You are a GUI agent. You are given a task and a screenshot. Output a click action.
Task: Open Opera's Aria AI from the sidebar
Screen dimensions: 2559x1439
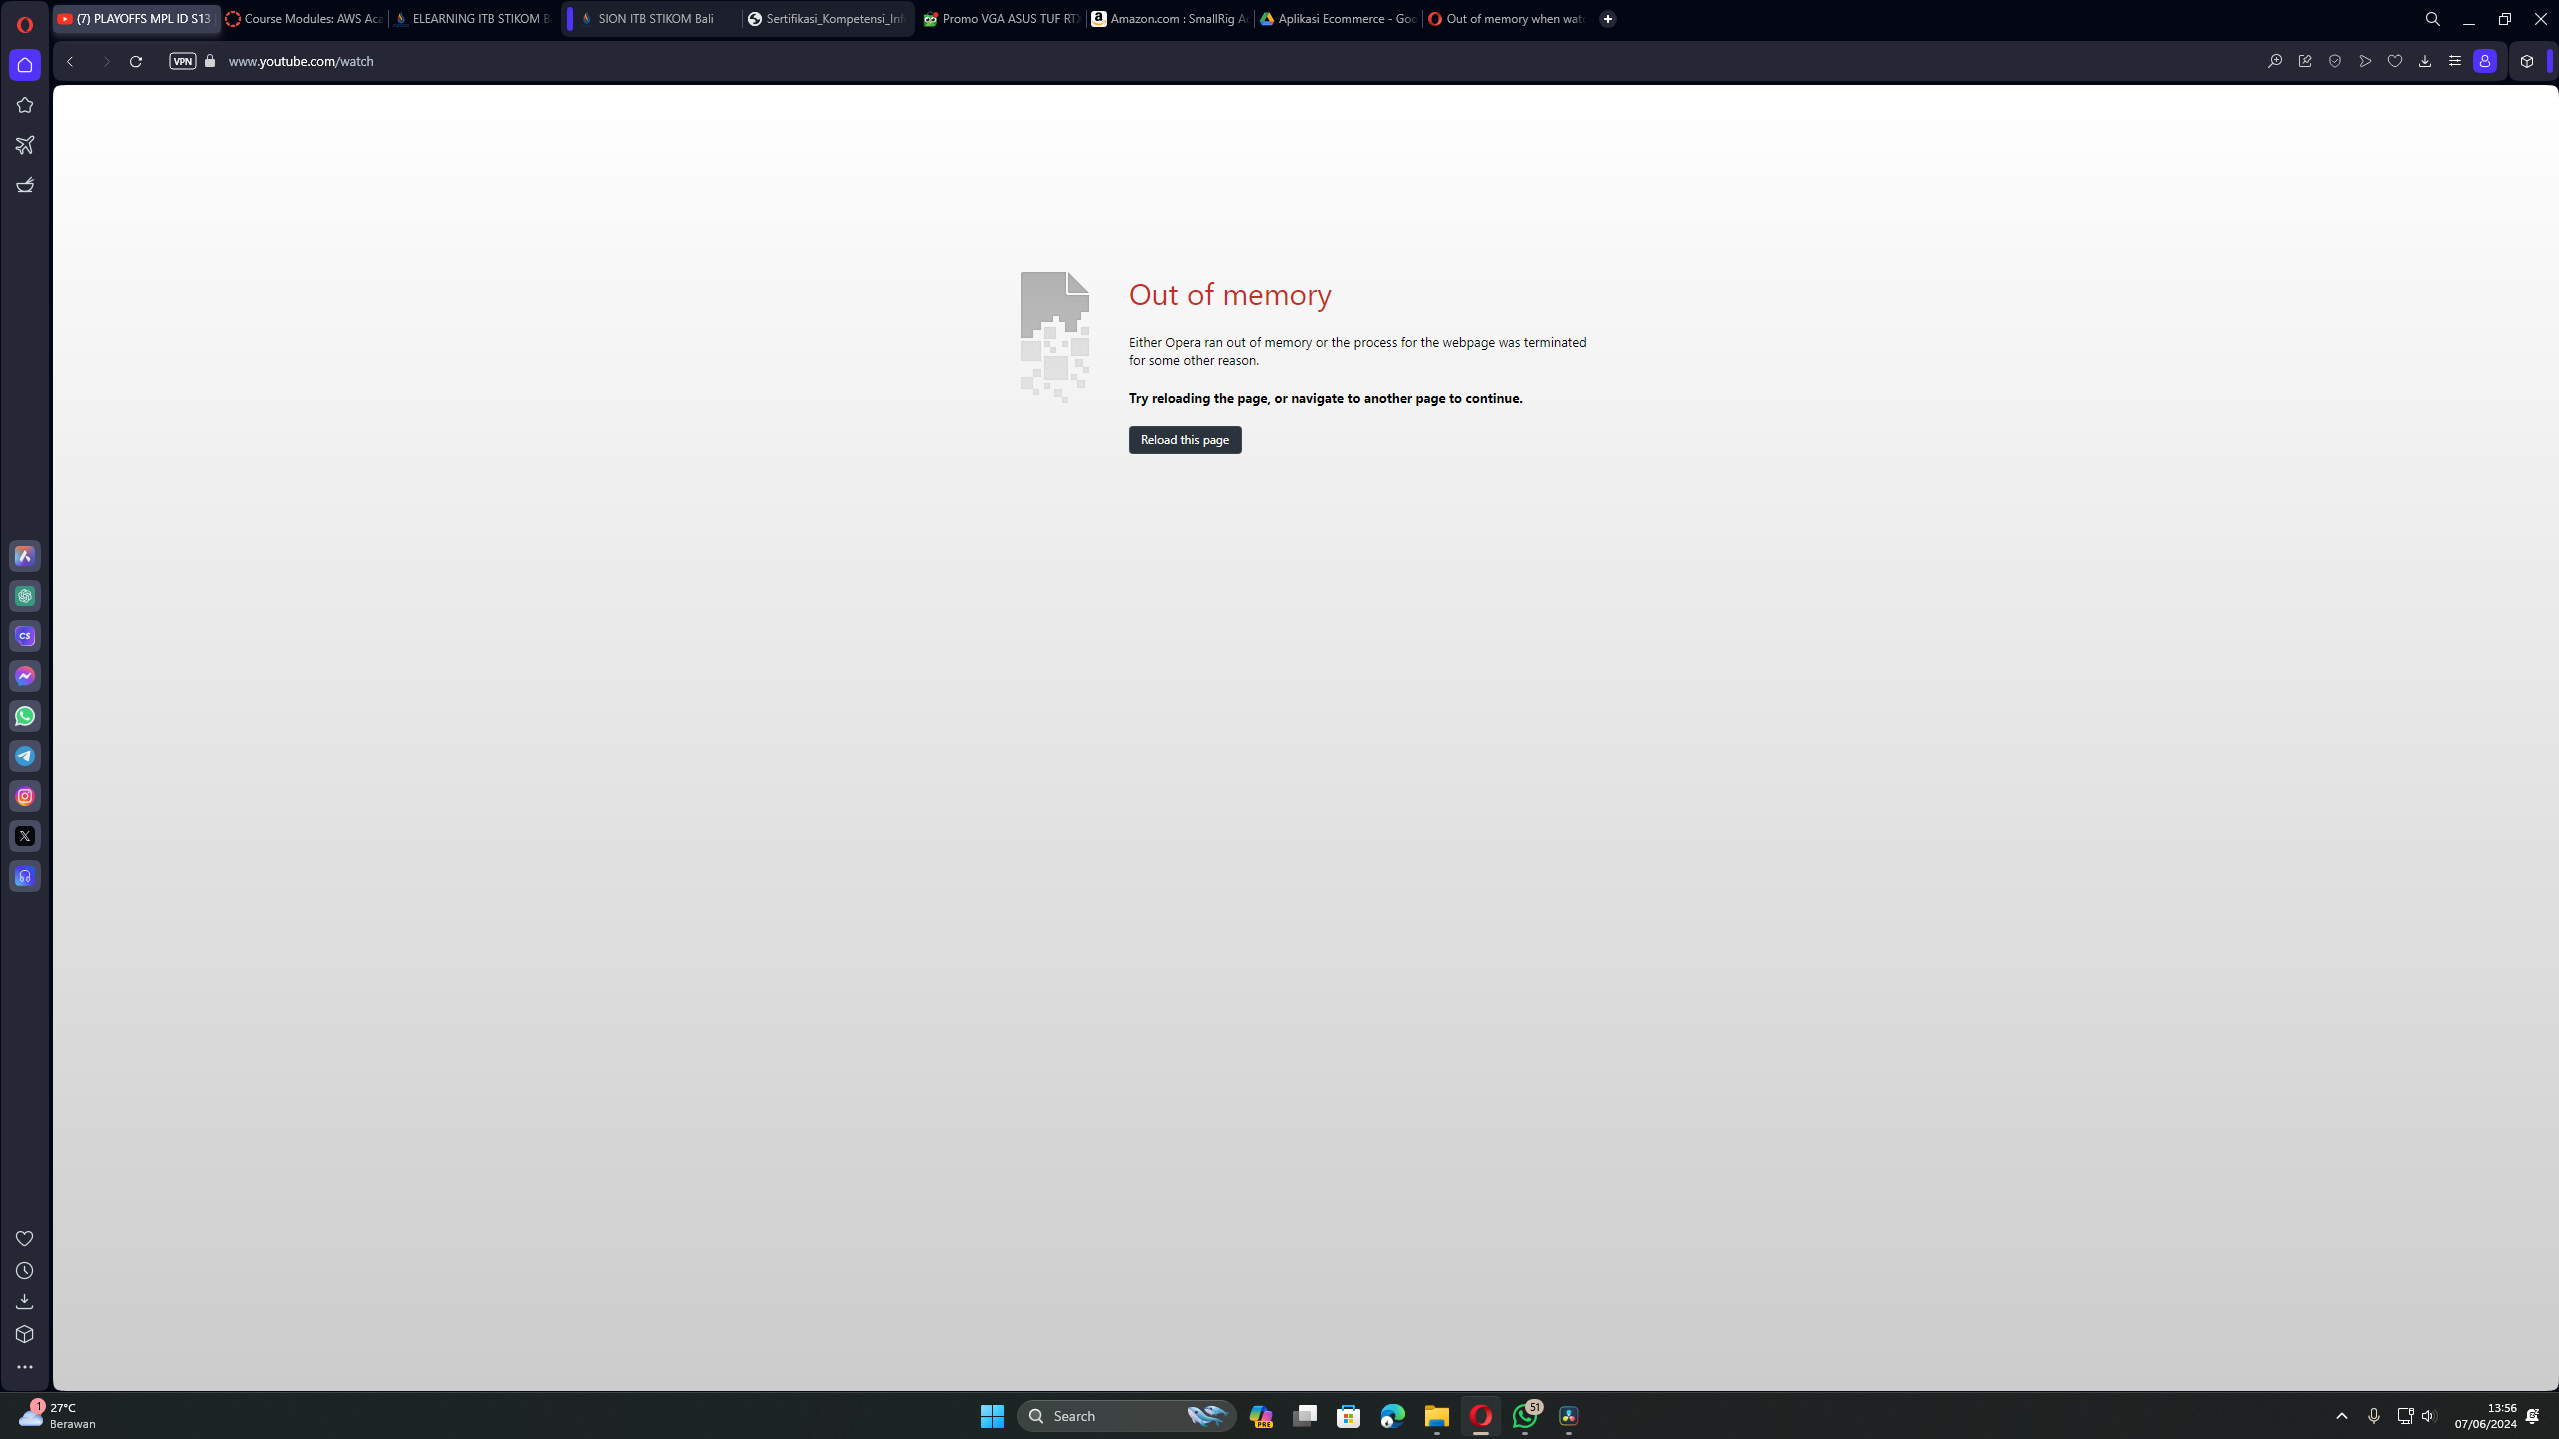coord(25,556)
